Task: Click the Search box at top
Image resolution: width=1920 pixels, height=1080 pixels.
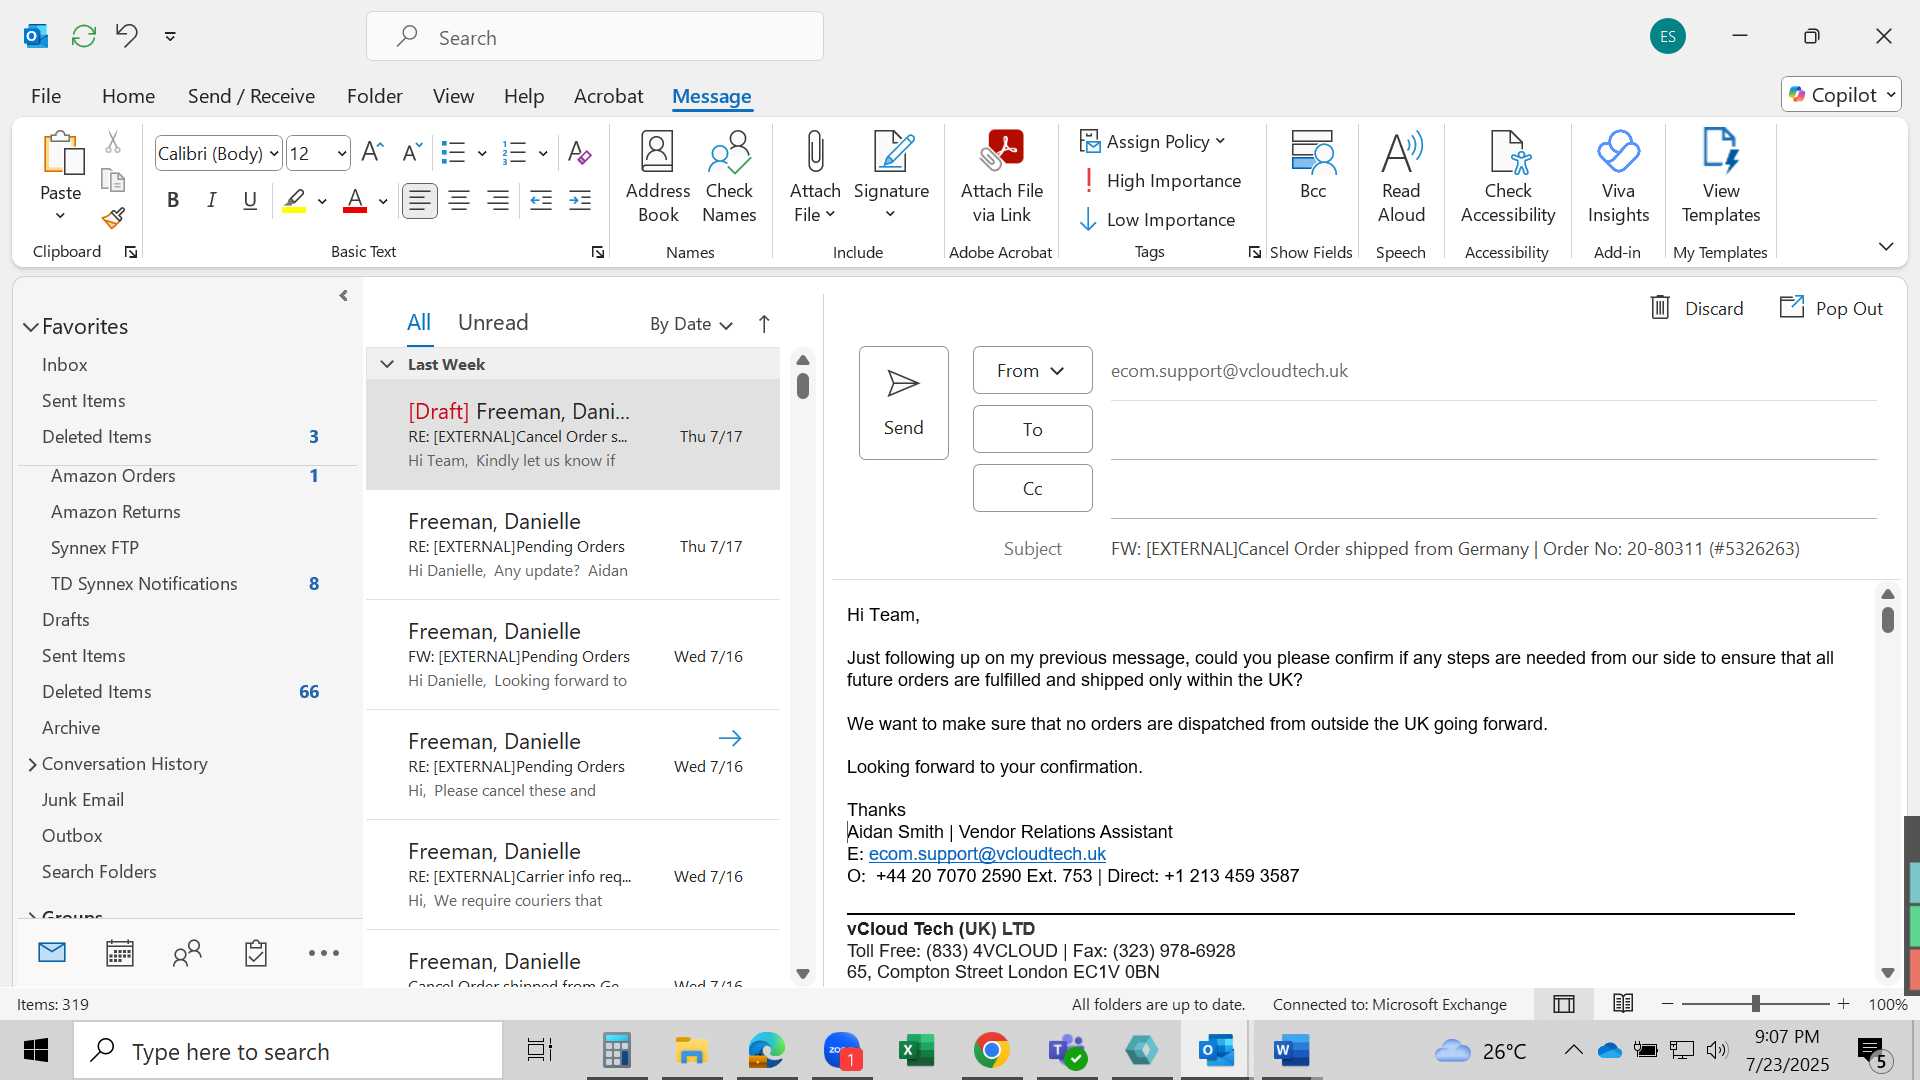Action: [595, 37]
